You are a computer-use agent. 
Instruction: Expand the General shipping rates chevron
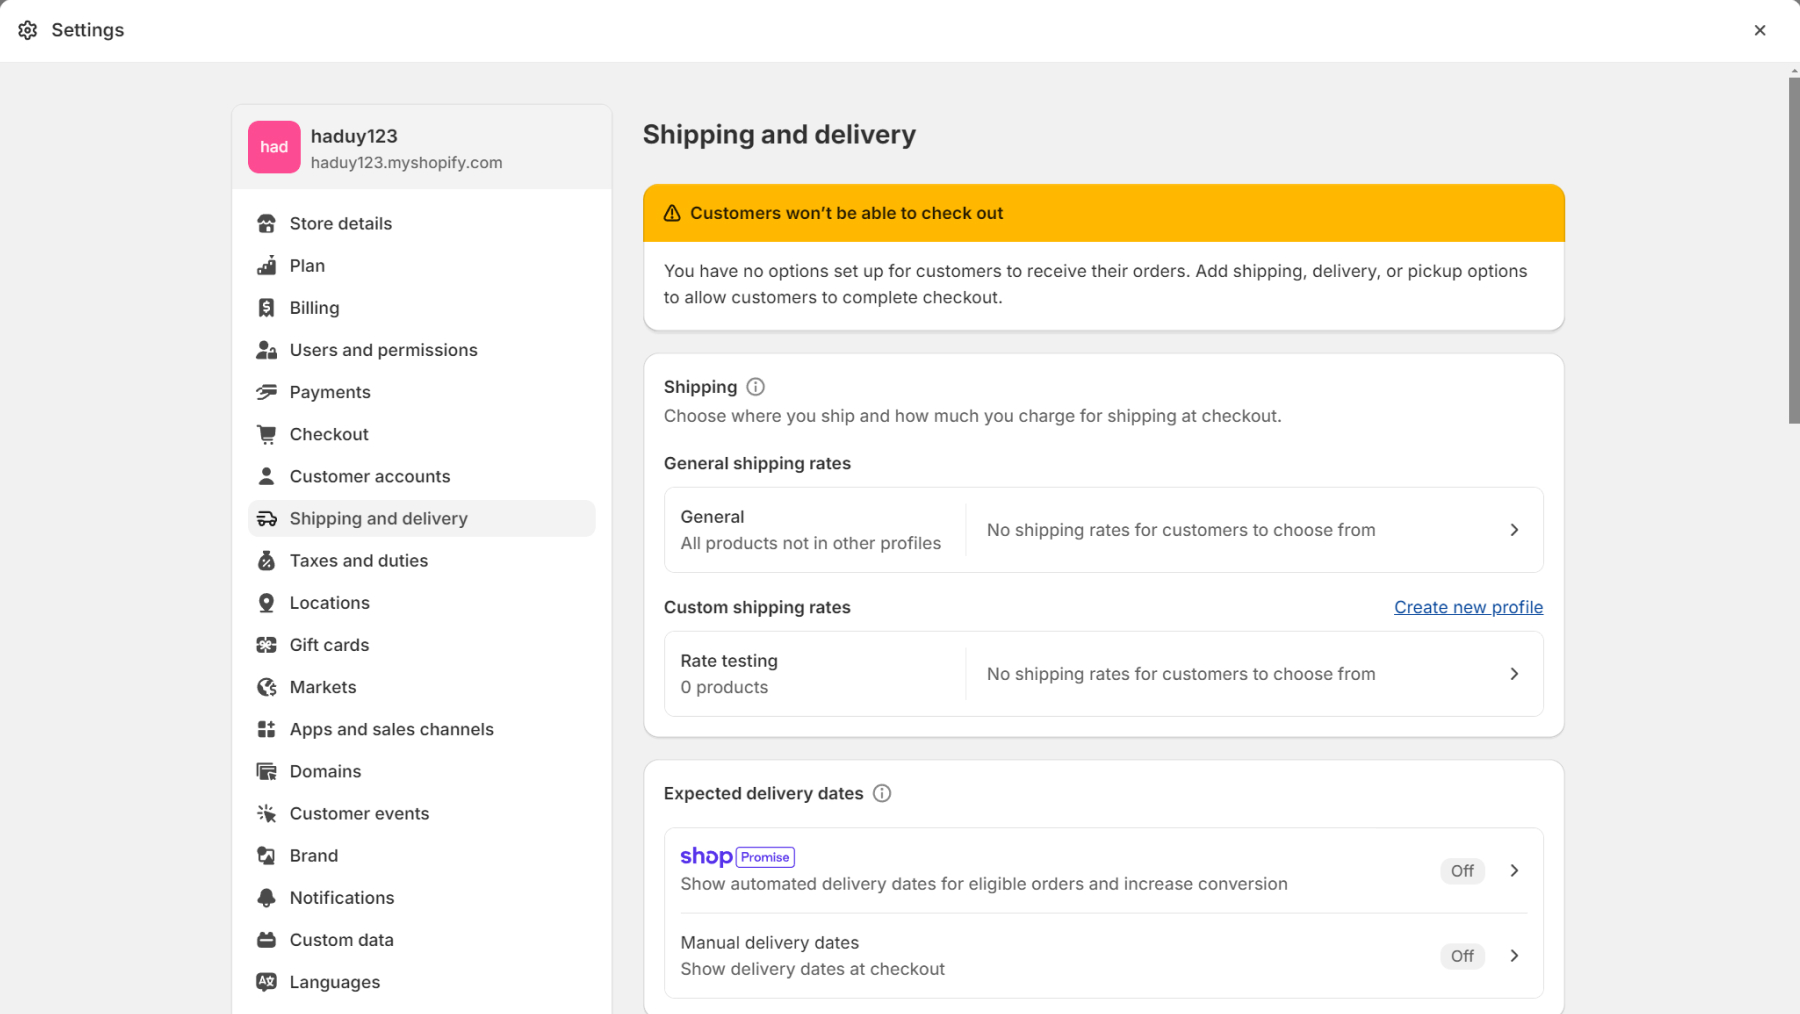pos(1514,530)
